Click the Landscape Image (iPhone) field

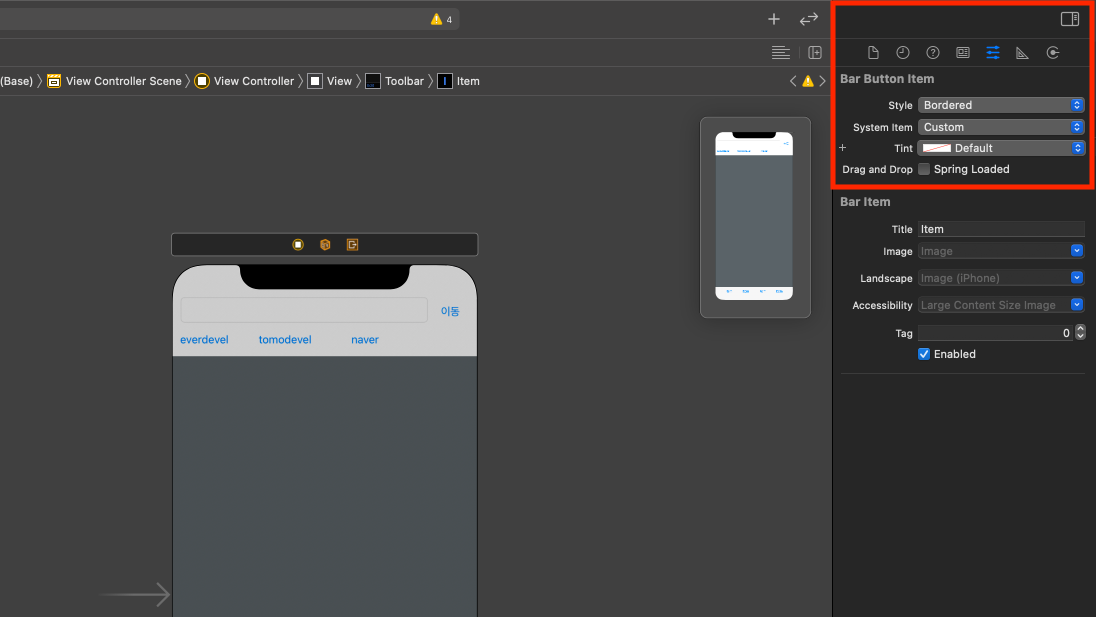coord(993,277)
